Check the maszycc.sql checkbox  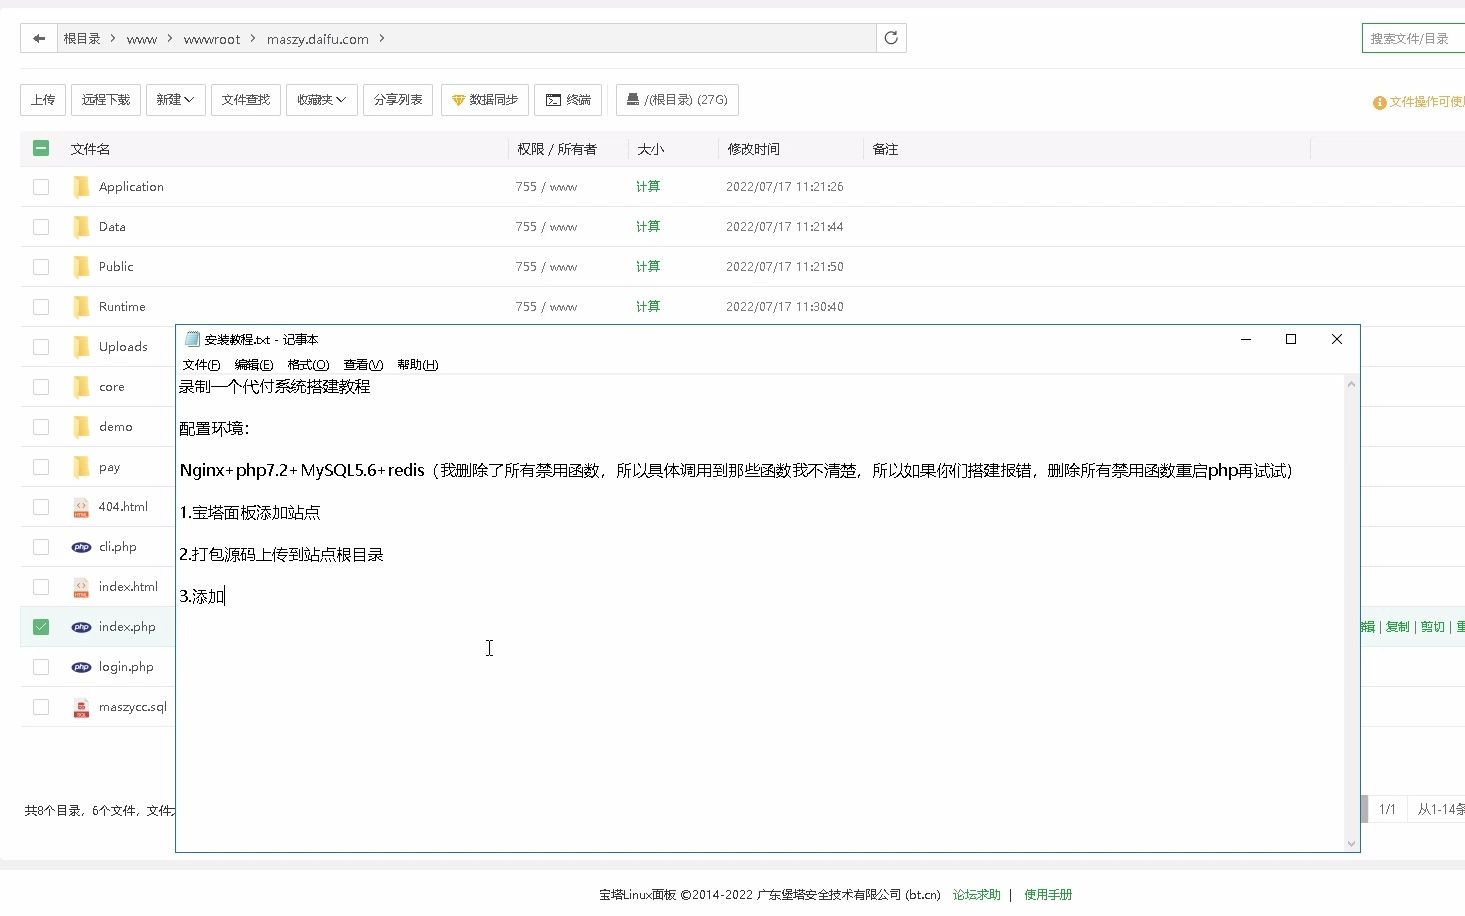click(x=41, y=707)
